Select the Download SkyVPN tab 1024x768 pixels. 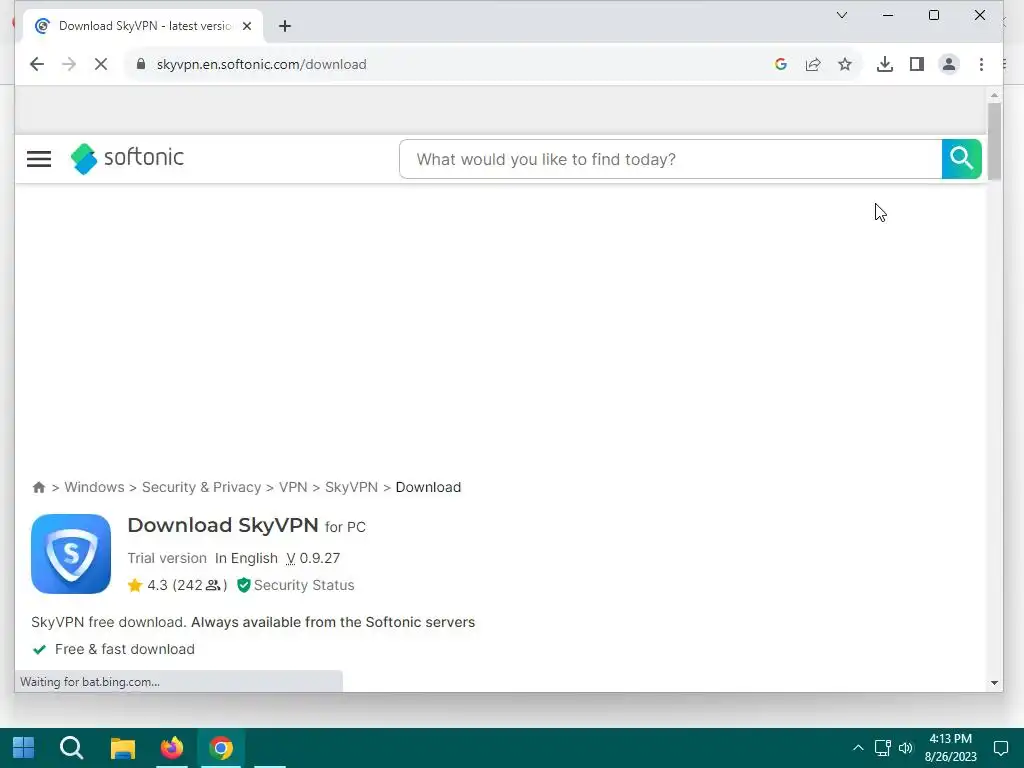click(144, 26)
